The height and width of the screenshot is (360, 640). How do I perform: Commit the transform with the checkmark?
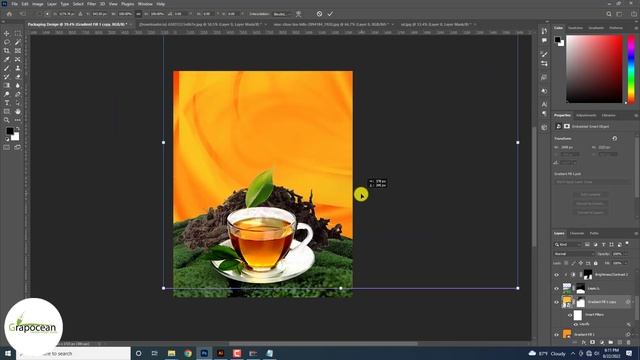point(330,14)
